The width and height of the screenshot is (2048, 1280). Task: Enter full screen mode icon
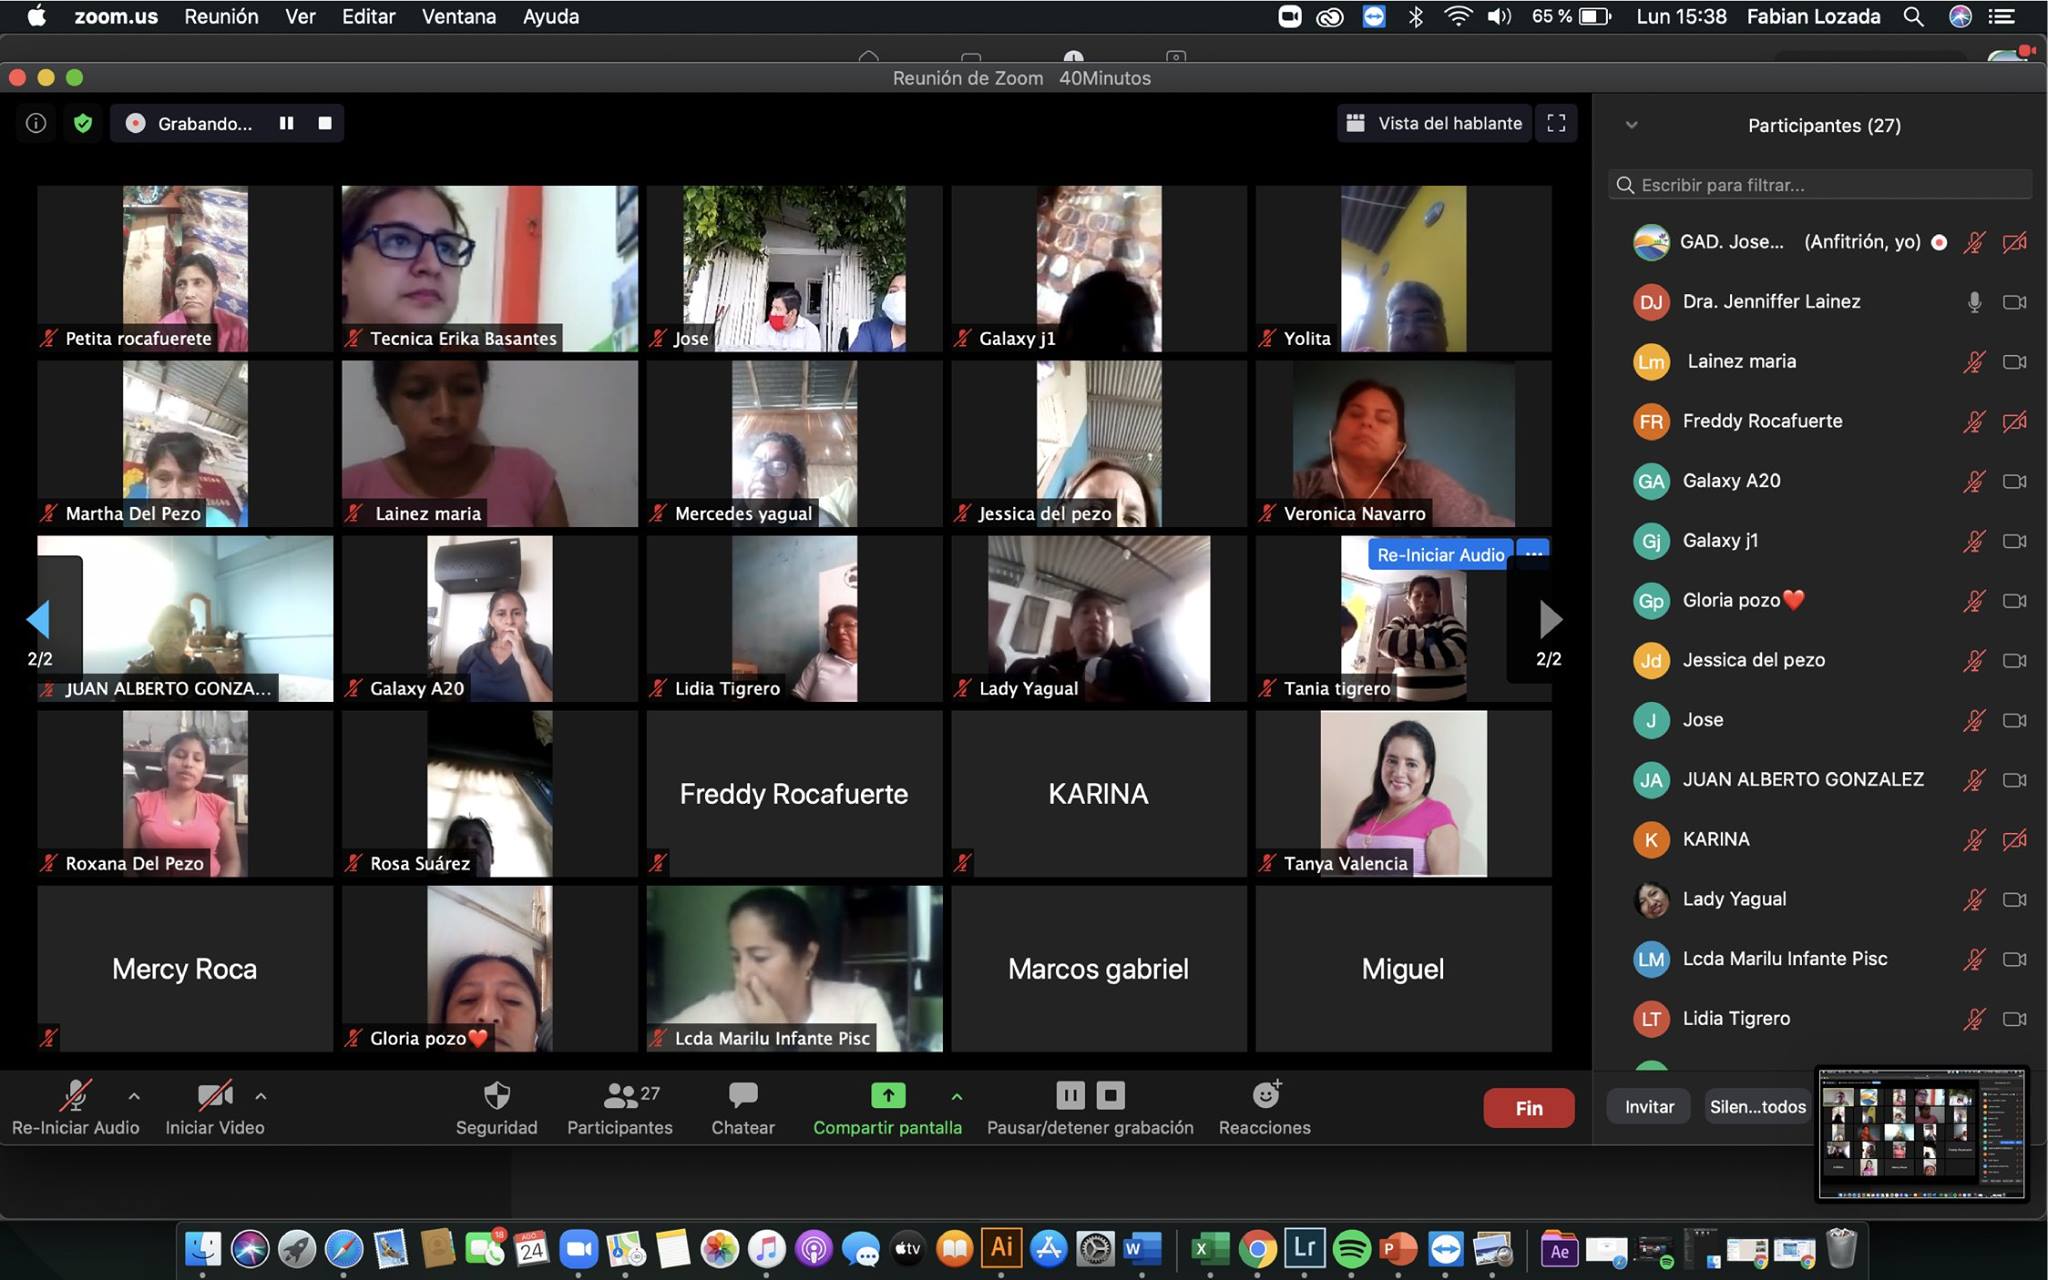pos(1556,123)
